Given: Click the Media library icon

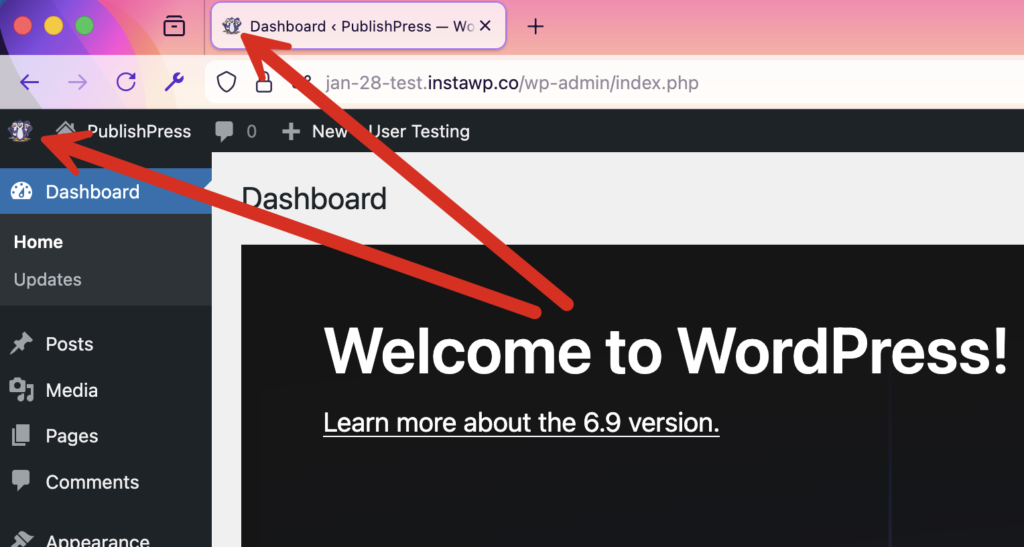Looking at the screenshot, I should click(x=22, y=390).
